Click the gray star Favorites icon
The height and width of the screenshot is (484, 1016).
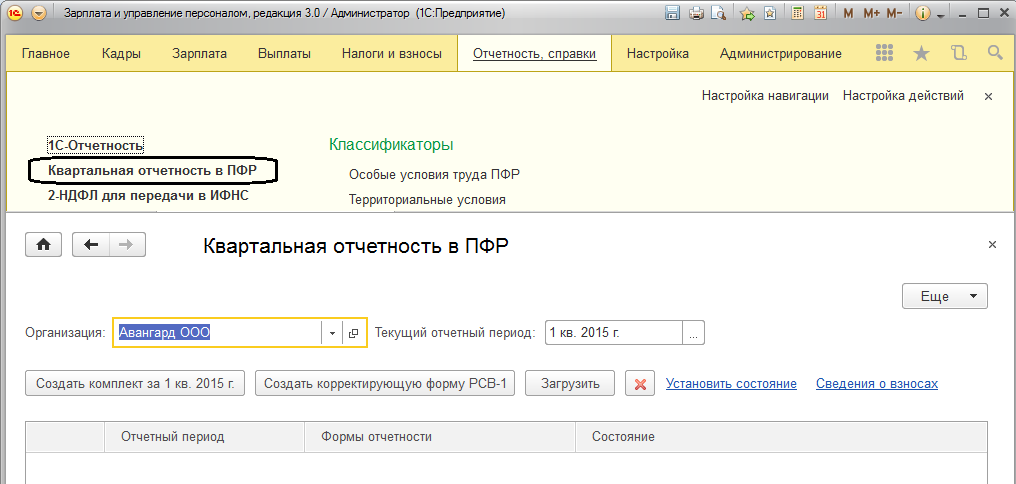coord(921,53)
